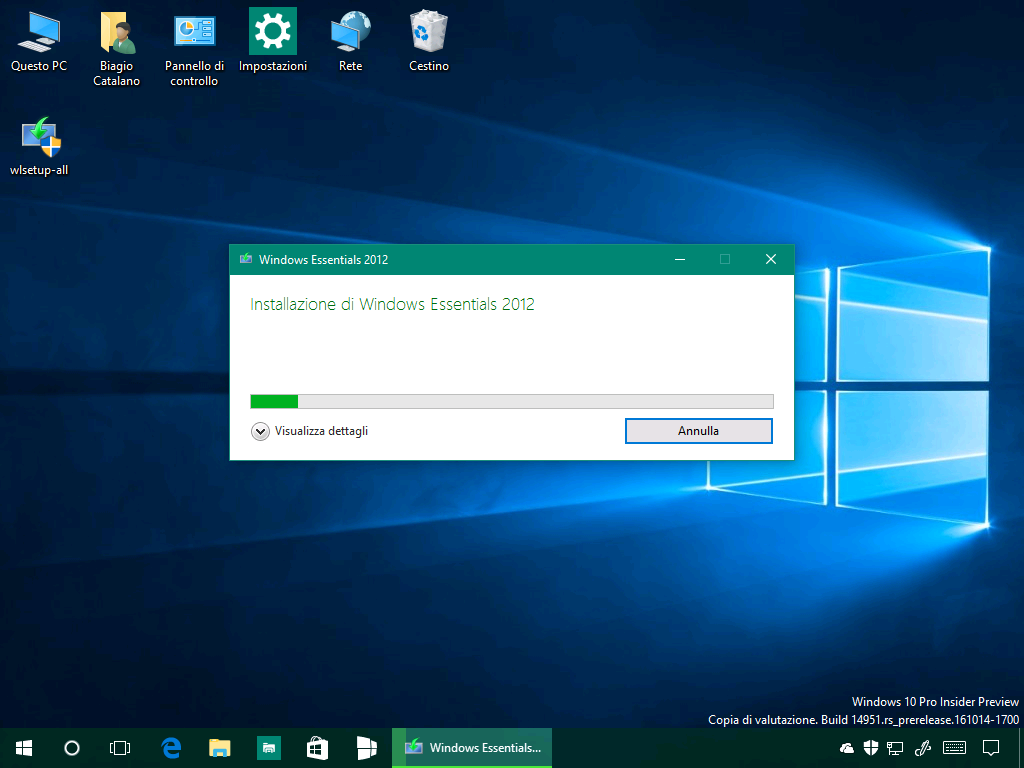Select the wlsetup-all installer icon
1024x768 pixels.
(x=39, y=146)
